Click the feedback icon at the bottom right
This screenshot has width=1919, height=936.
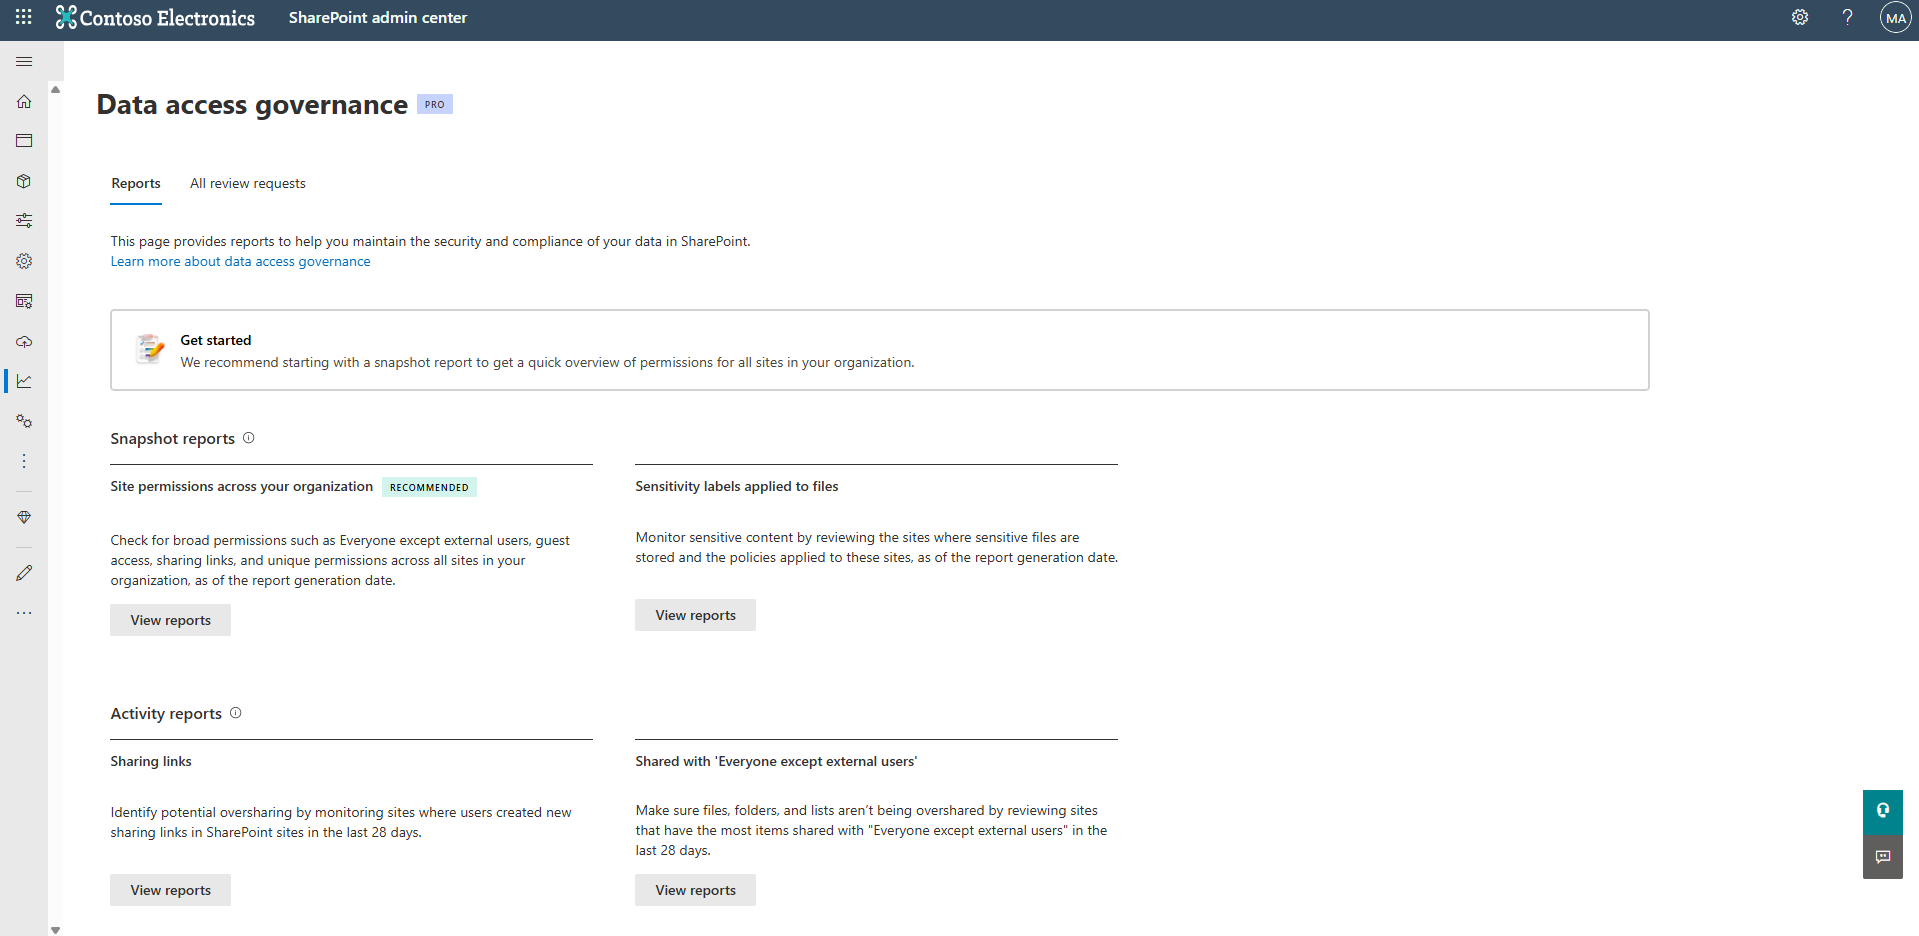pos(1882,857)
